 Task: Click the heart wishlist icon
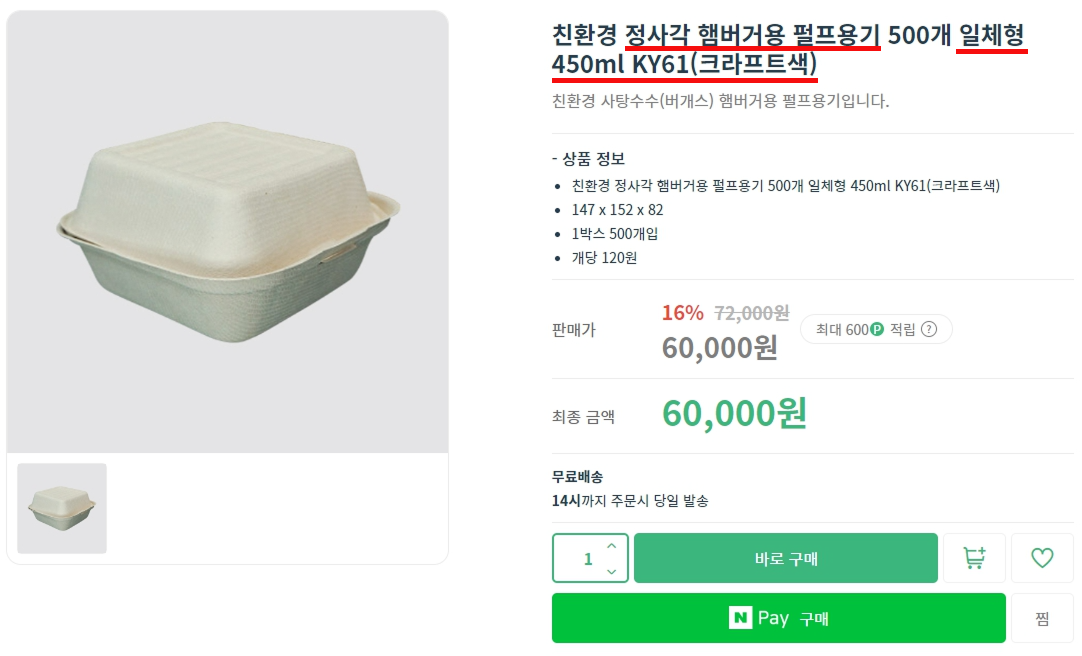[1043, 558]
